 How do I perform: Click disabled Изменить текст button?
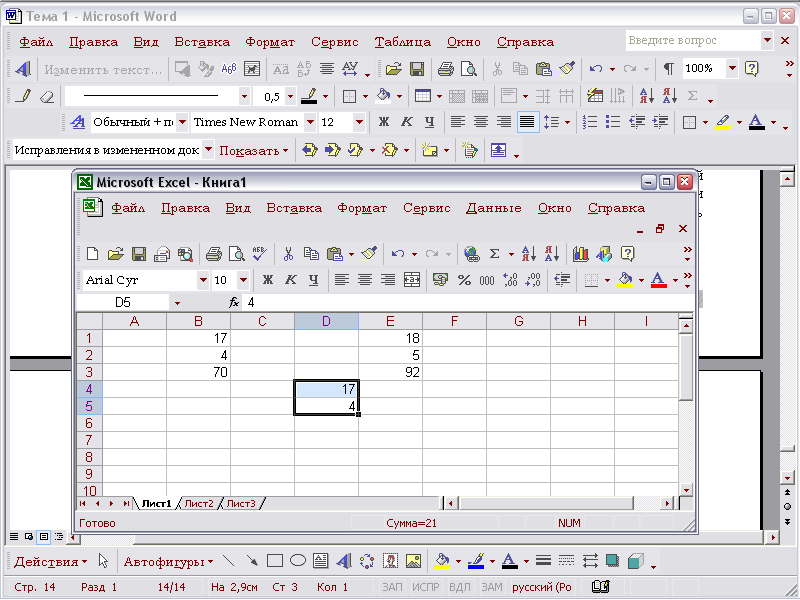pos(103,69)
